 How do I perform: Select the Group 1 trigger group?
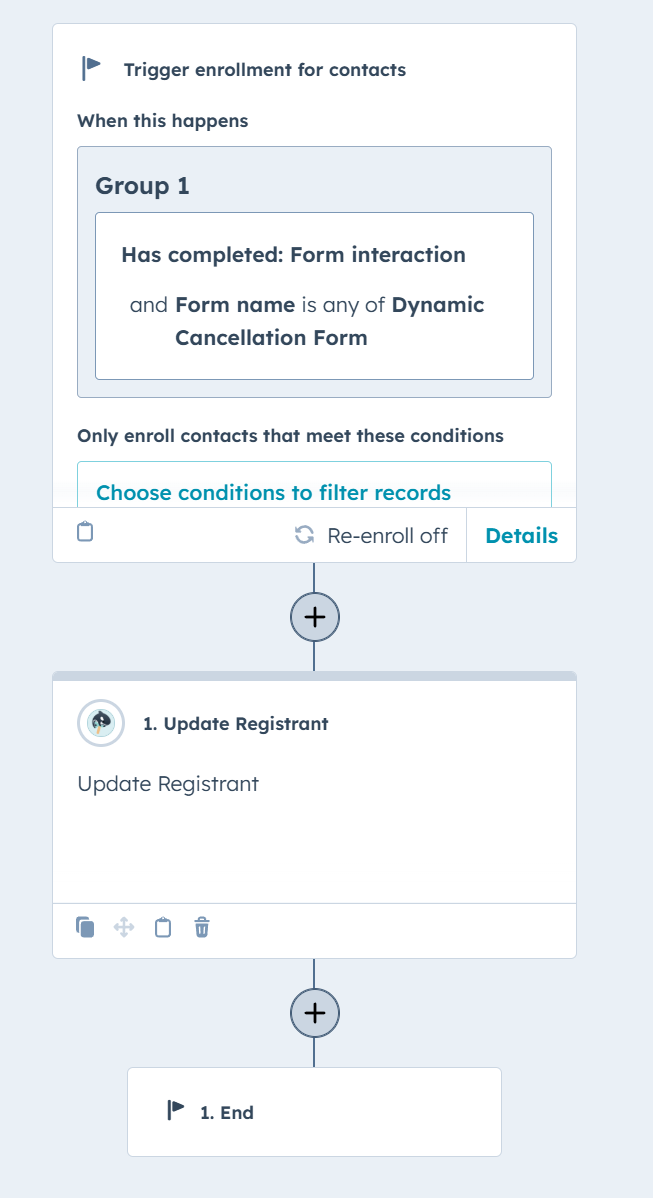[142, 186]
